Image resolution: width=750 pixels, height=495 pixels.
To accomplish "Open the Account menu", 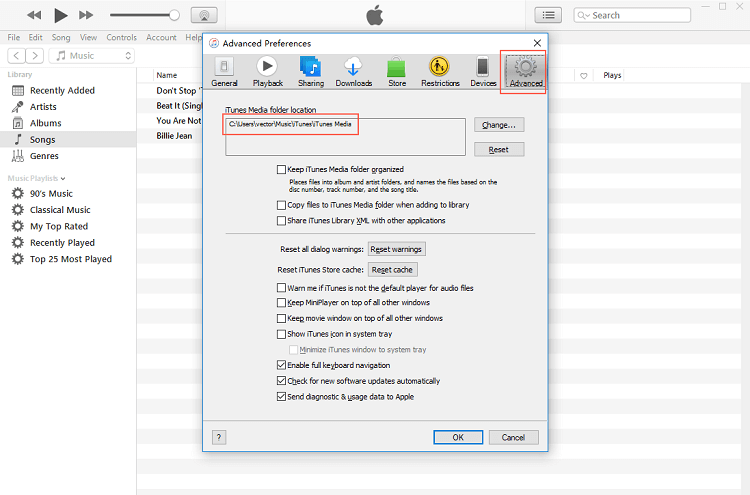I will coord(161,37).
